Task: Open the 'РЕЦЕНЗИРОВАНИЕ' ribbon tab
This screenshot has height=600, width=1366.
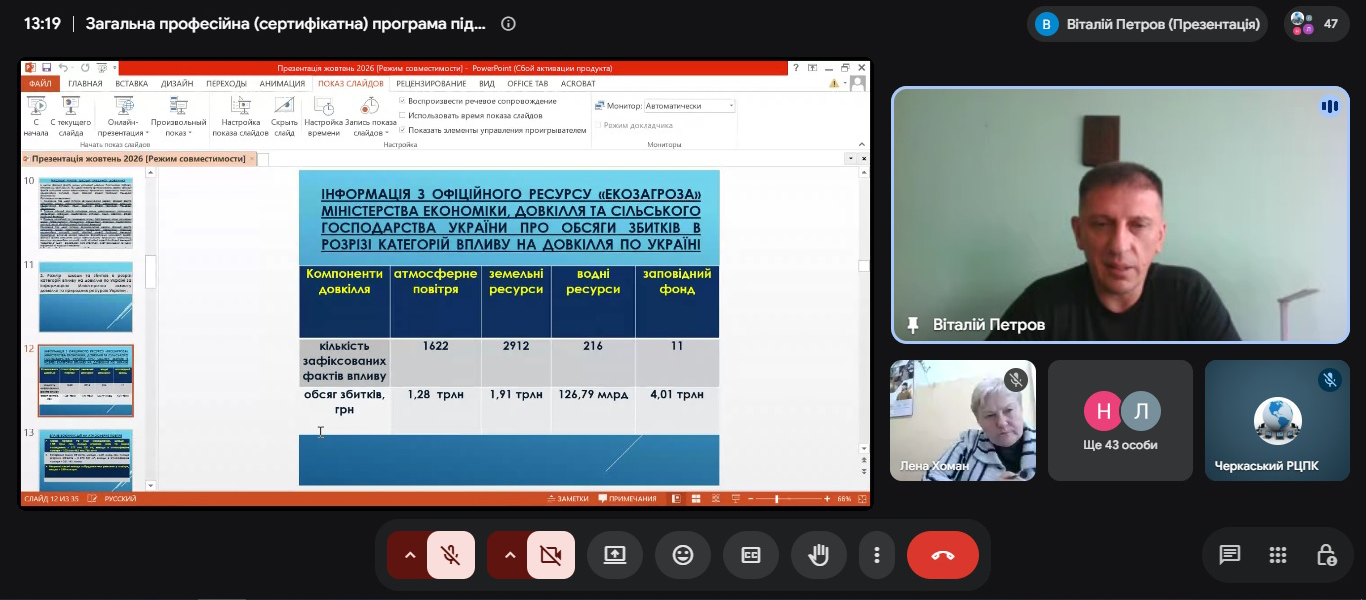Action: coord(431,84)
